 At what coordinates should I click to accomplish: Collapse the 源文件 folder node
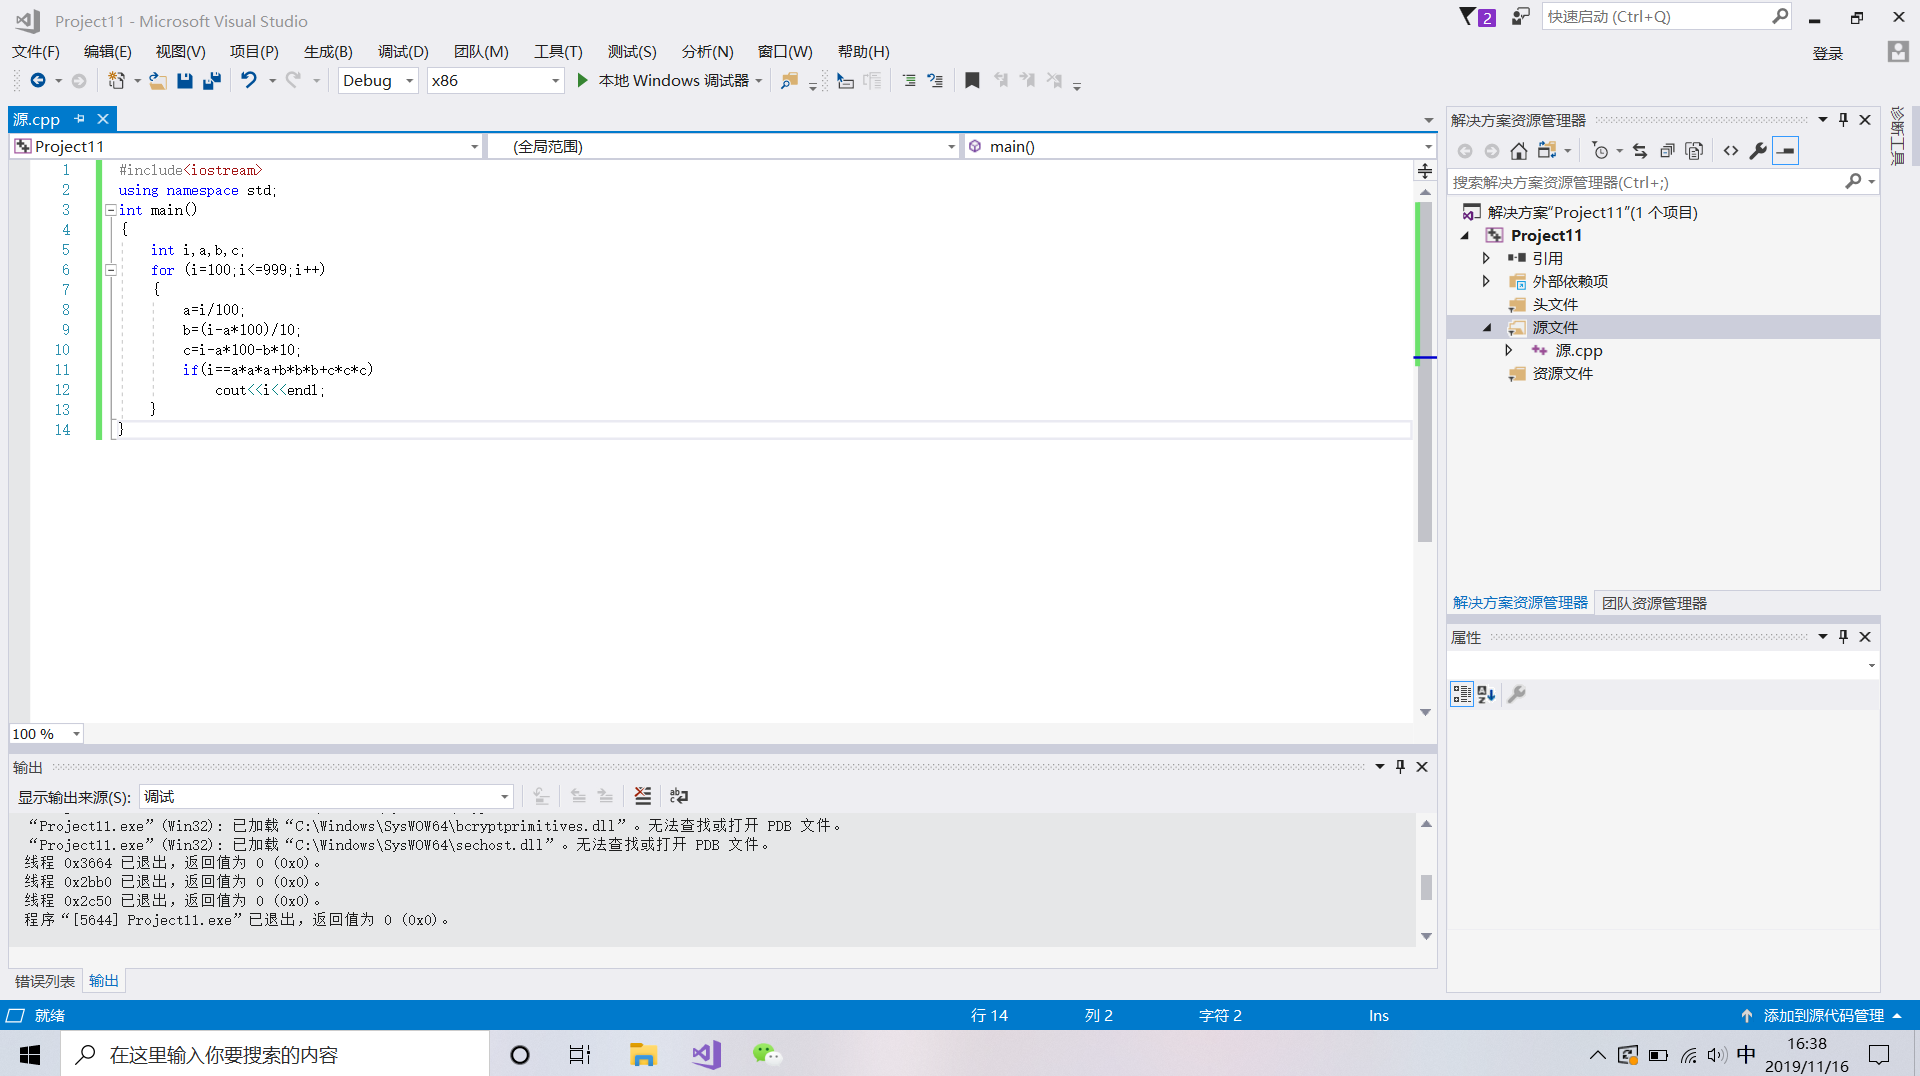pos(1486,328)
